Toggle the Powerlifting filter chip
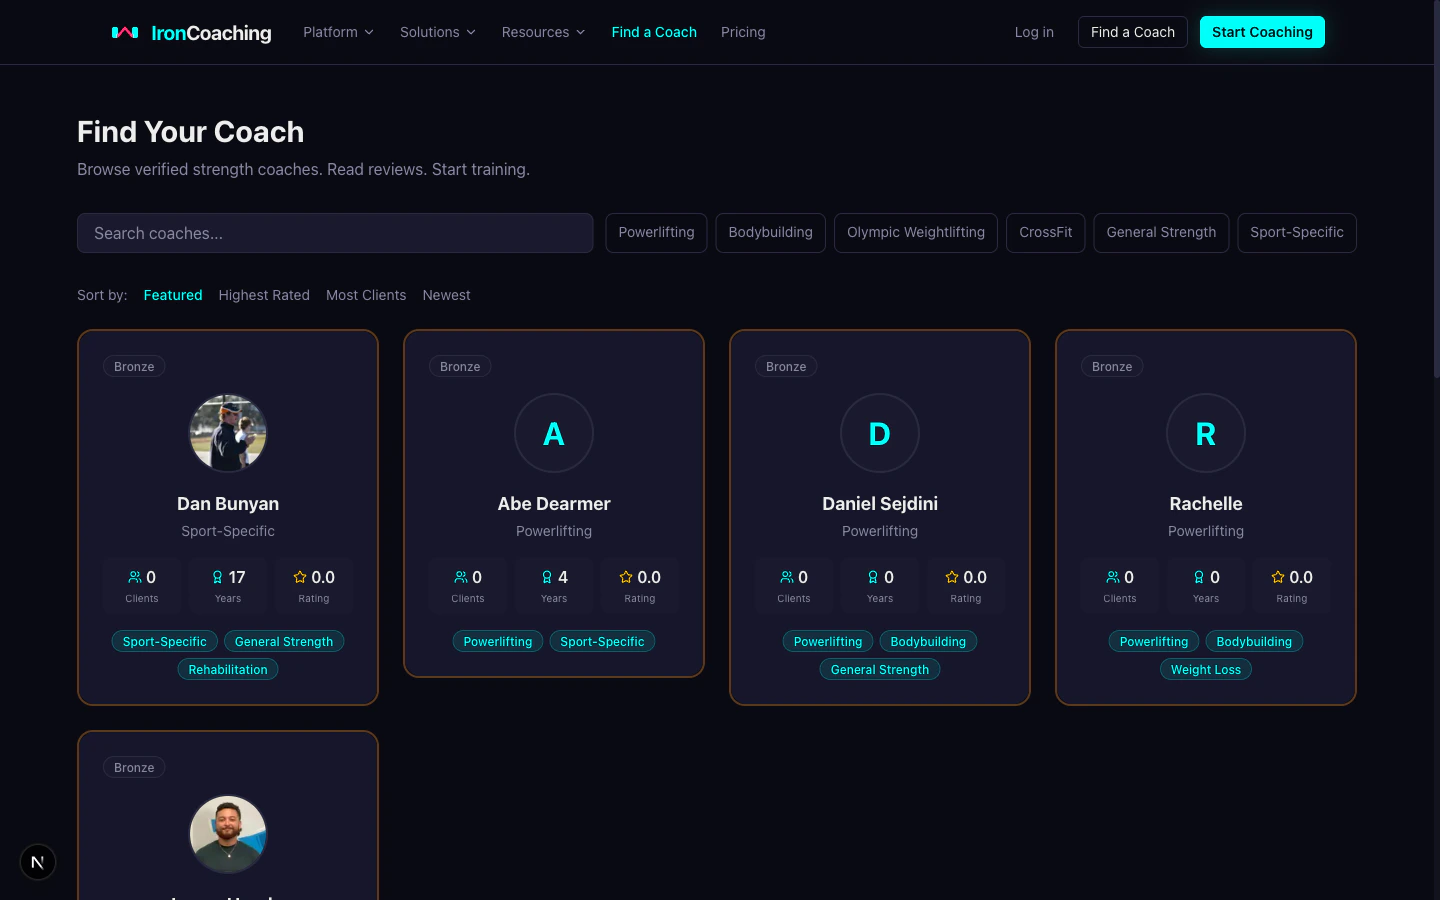The width and height of the screenshot is (1440, 900). point(656,232)
